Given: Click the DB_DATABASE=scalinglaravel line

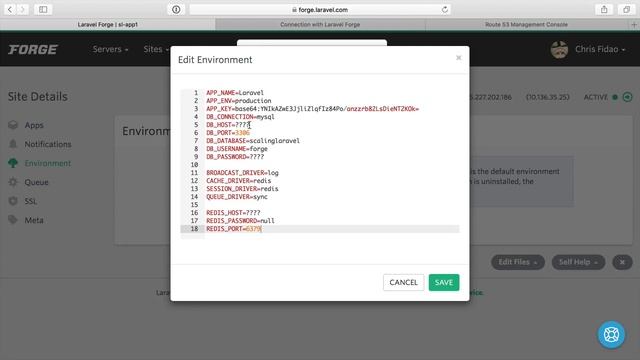Looking at the screenshot, I should coord(253,141).
